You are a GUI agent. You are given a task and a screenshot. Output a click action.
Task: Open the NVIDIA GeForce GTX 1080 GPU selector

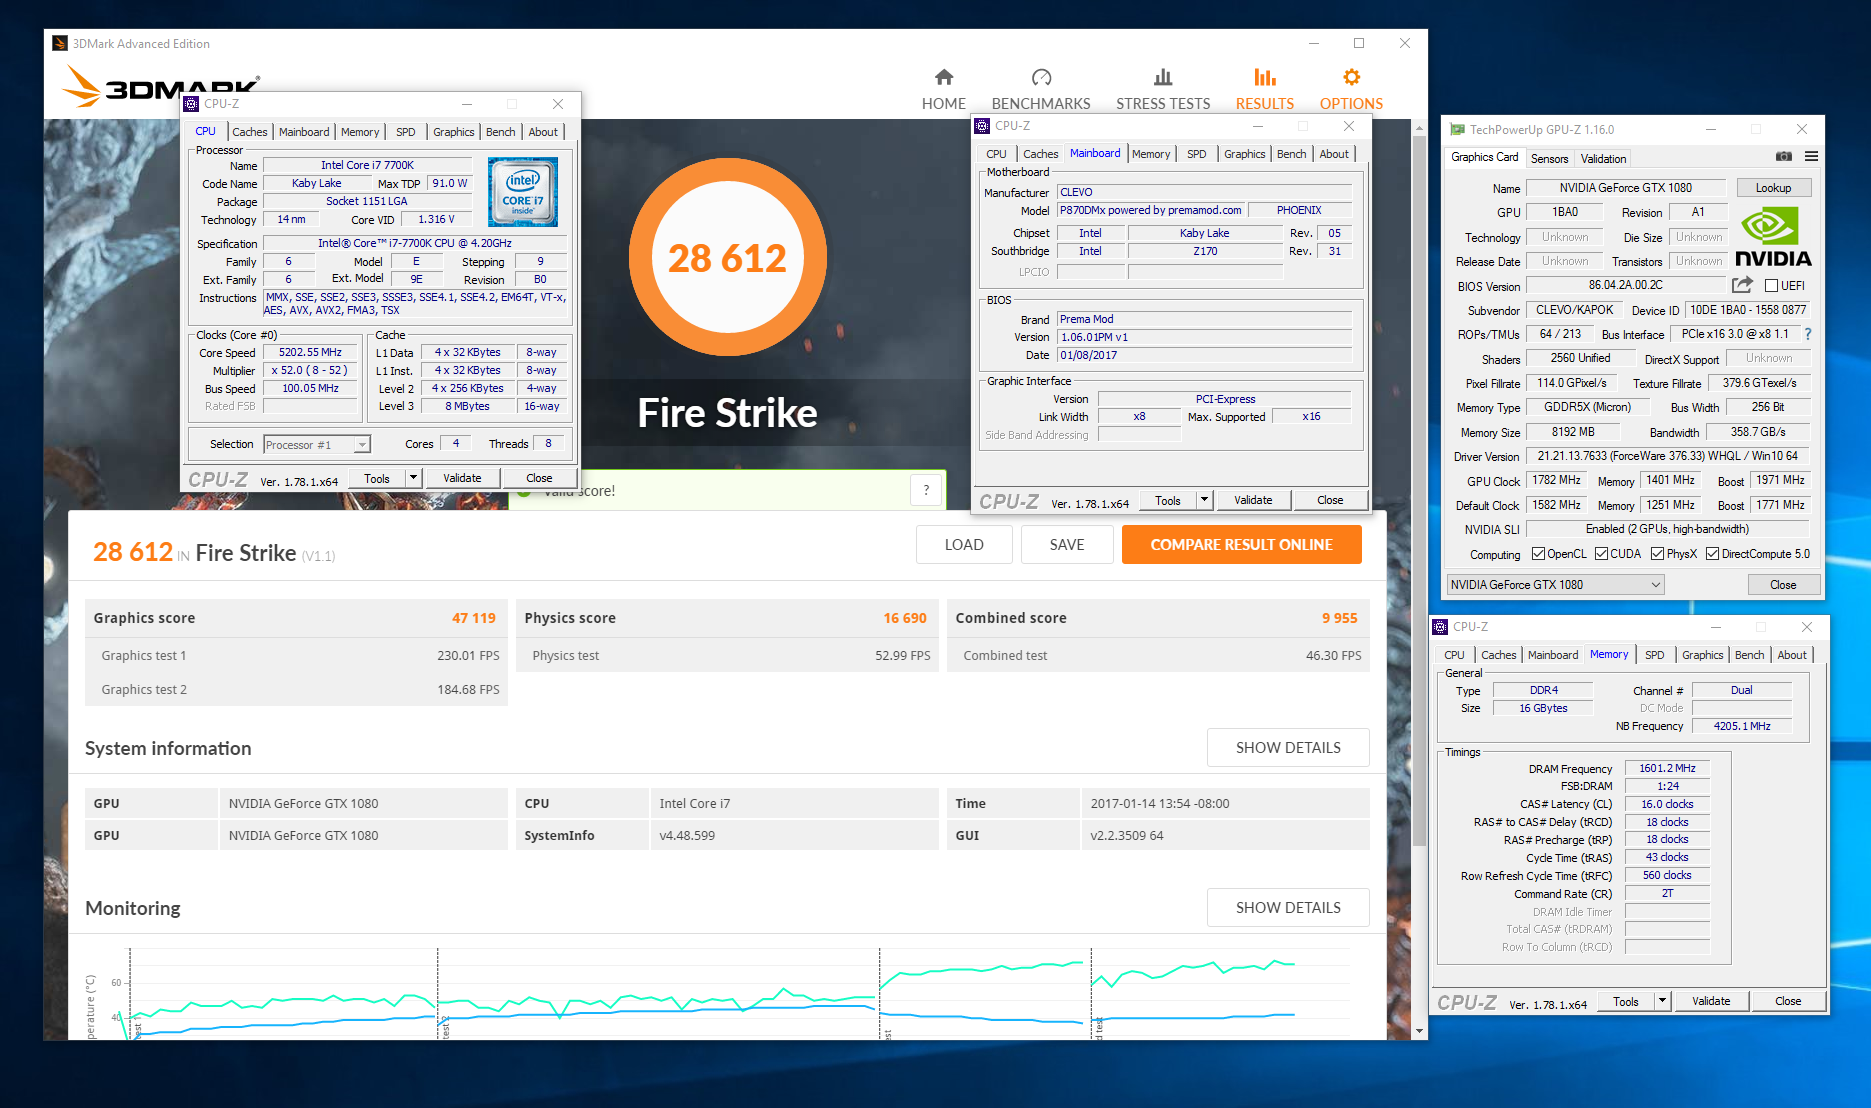(1555, 585)
